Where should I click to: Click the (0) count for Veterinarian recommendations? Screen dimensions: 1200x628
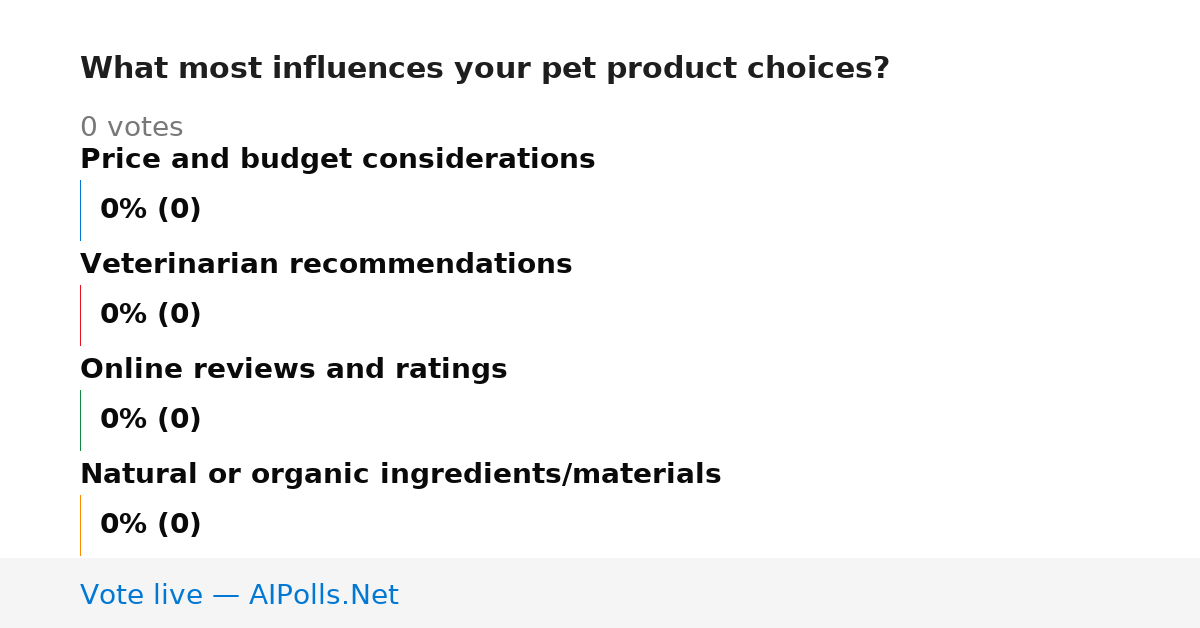click(179, 315)
